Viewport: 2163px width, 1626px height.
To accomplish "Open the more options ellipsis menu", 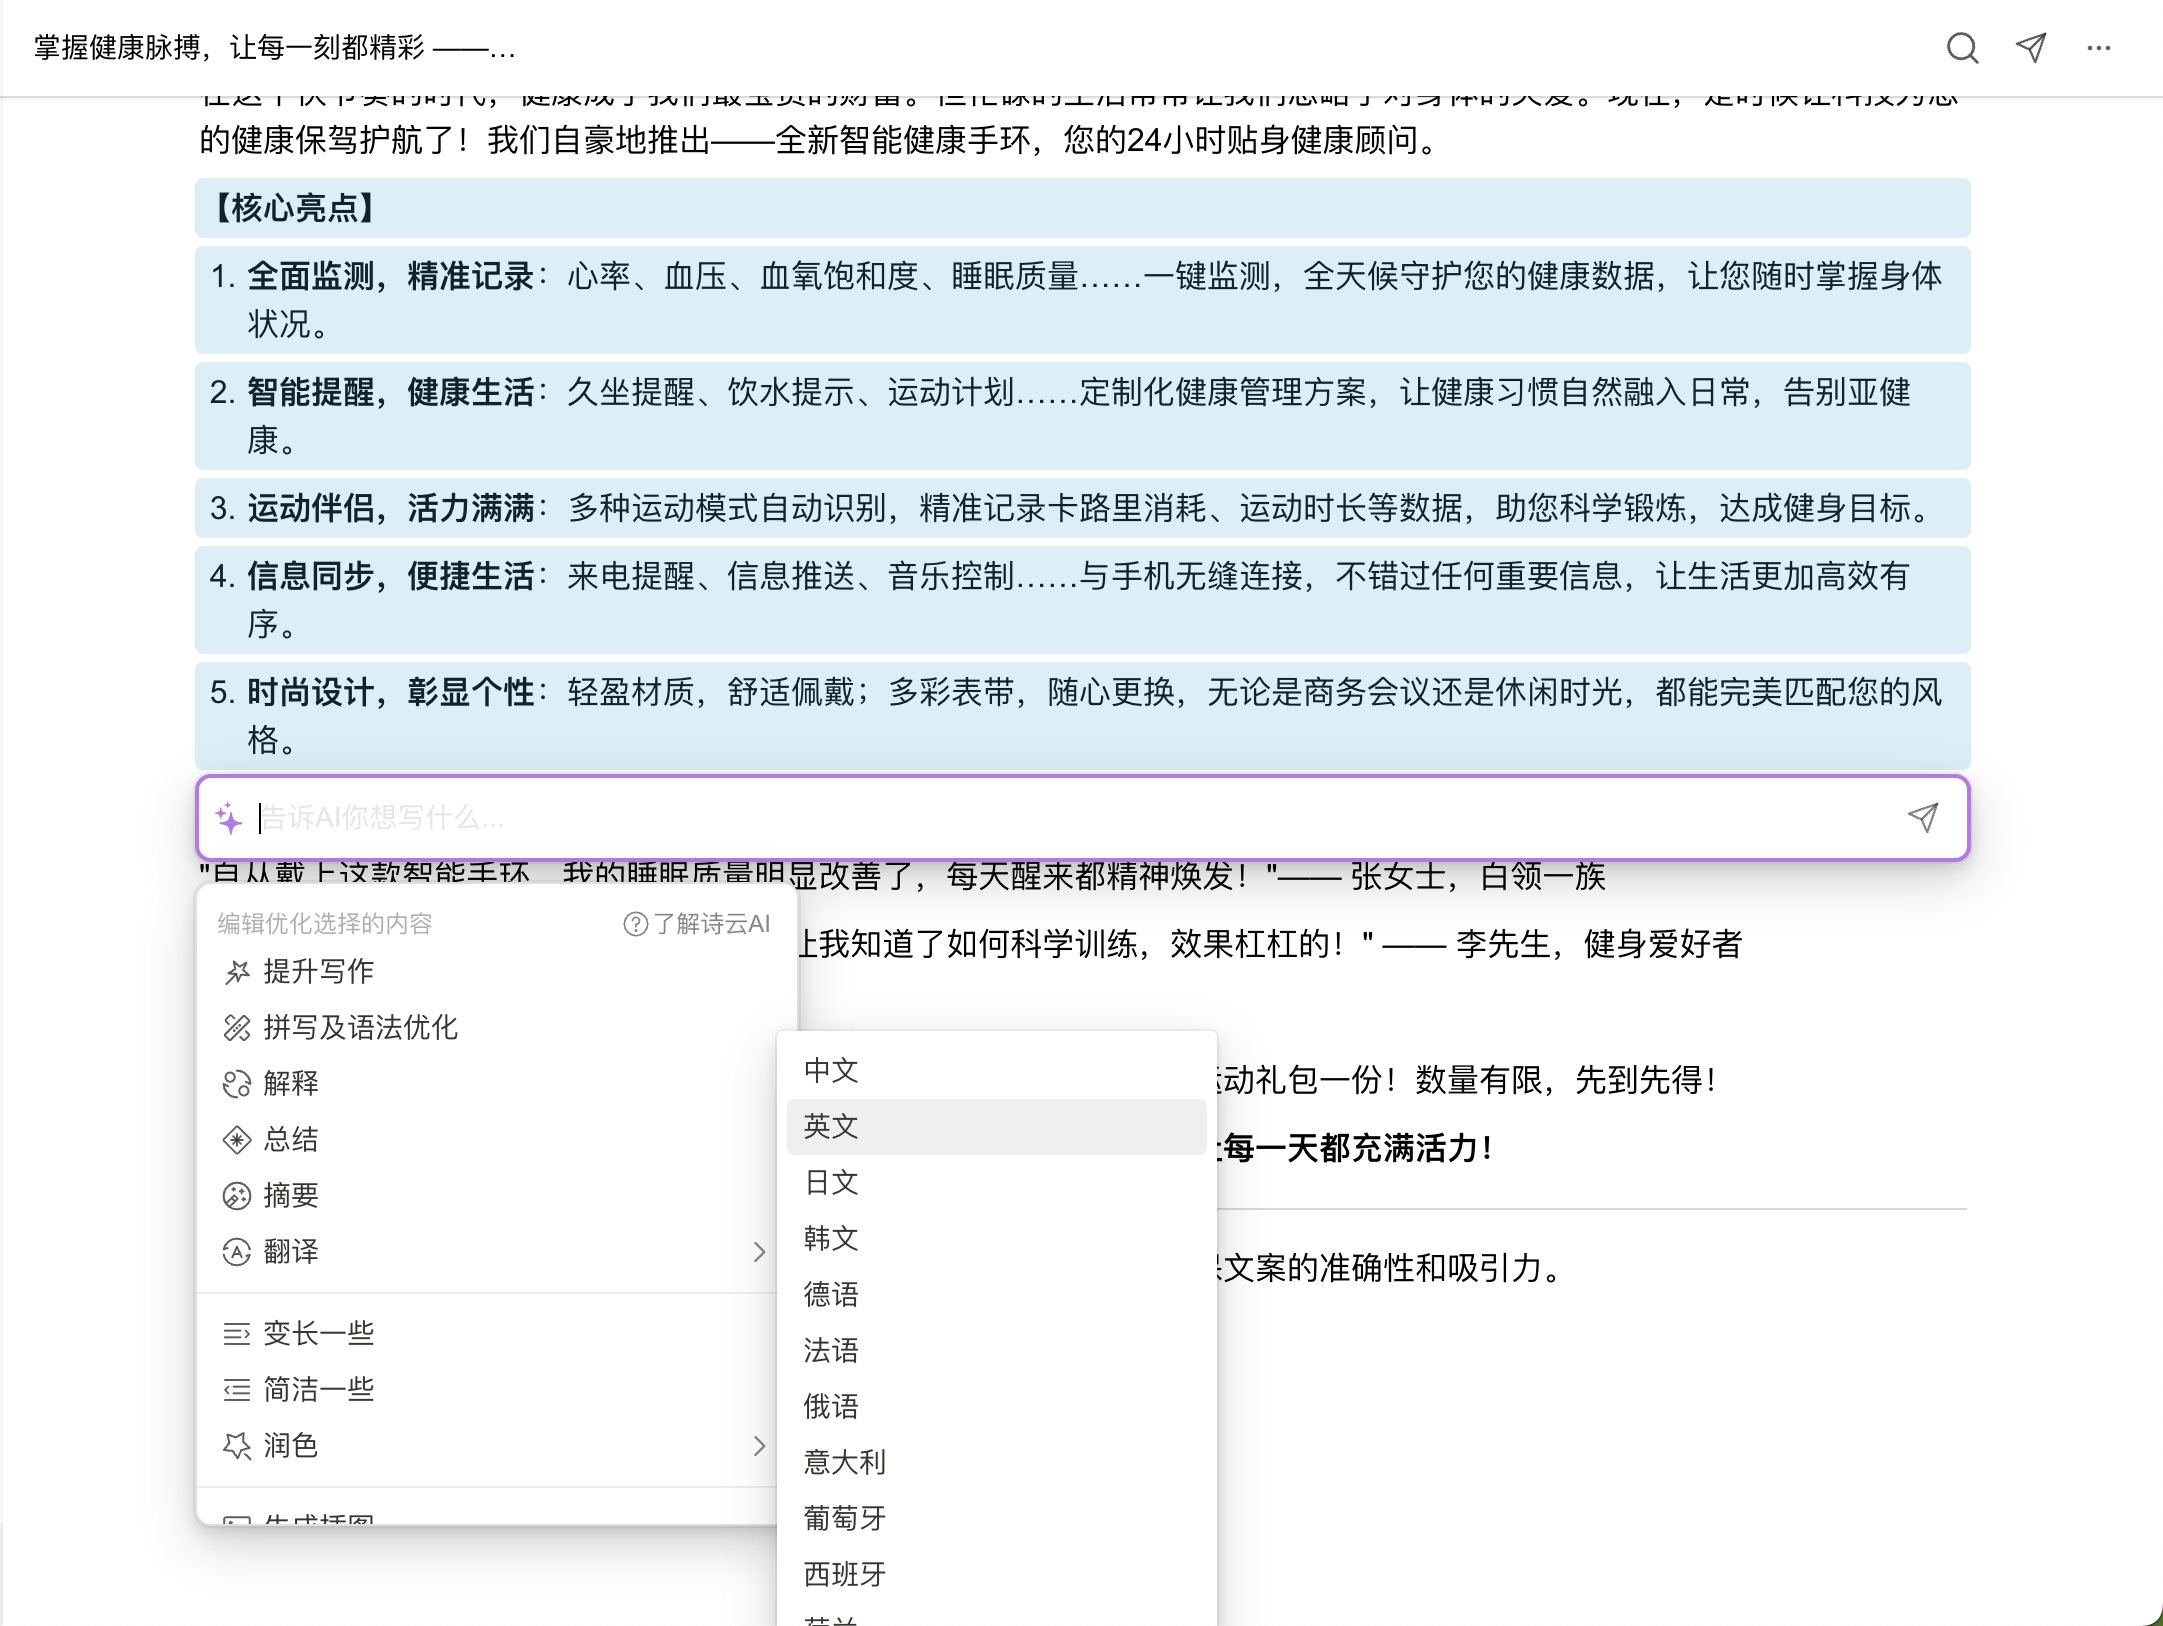I will click(x=2099, y=48).
